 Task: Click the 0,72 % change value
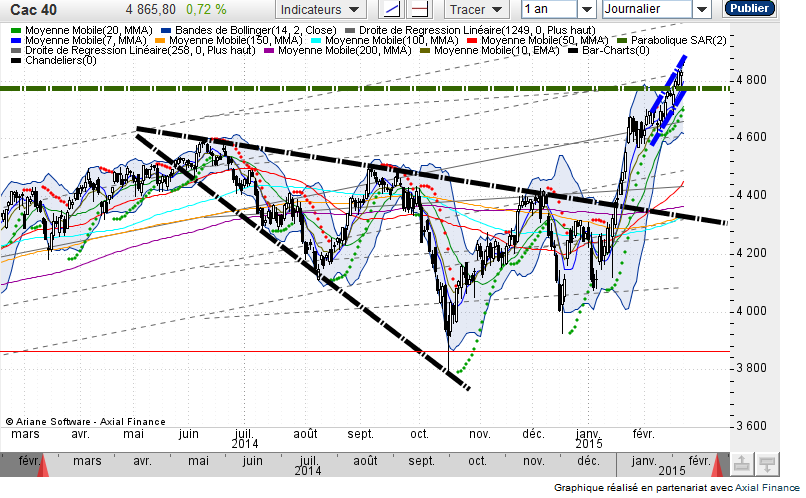tap(206, 9)
